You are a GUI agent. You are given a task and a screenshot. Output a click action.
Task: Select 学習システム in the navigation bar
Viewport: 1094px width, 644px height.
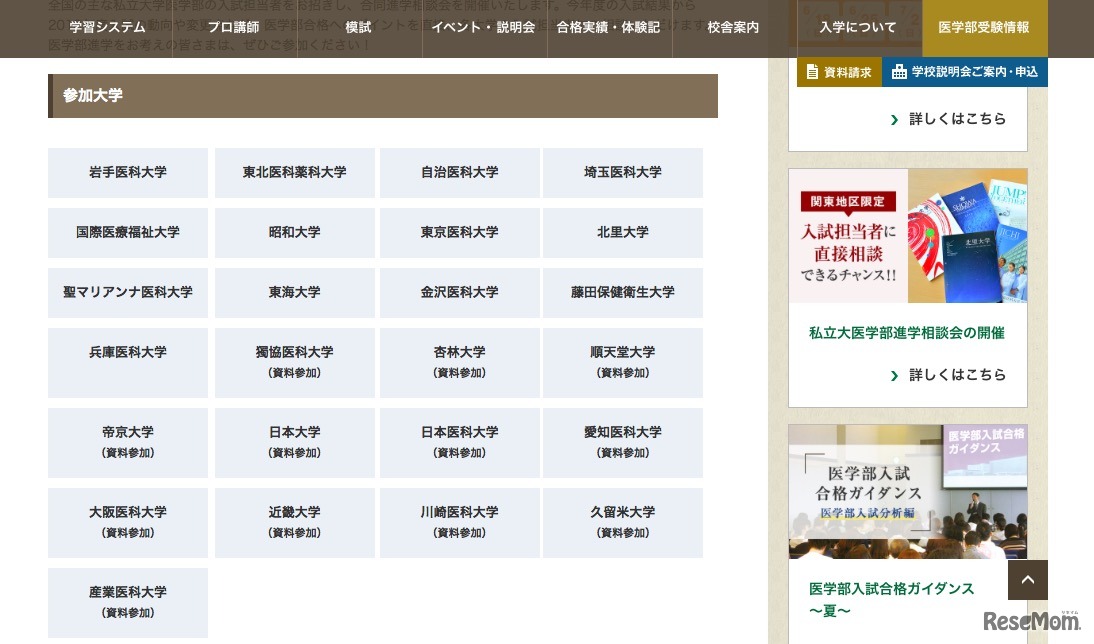click(x=107, y=28)
